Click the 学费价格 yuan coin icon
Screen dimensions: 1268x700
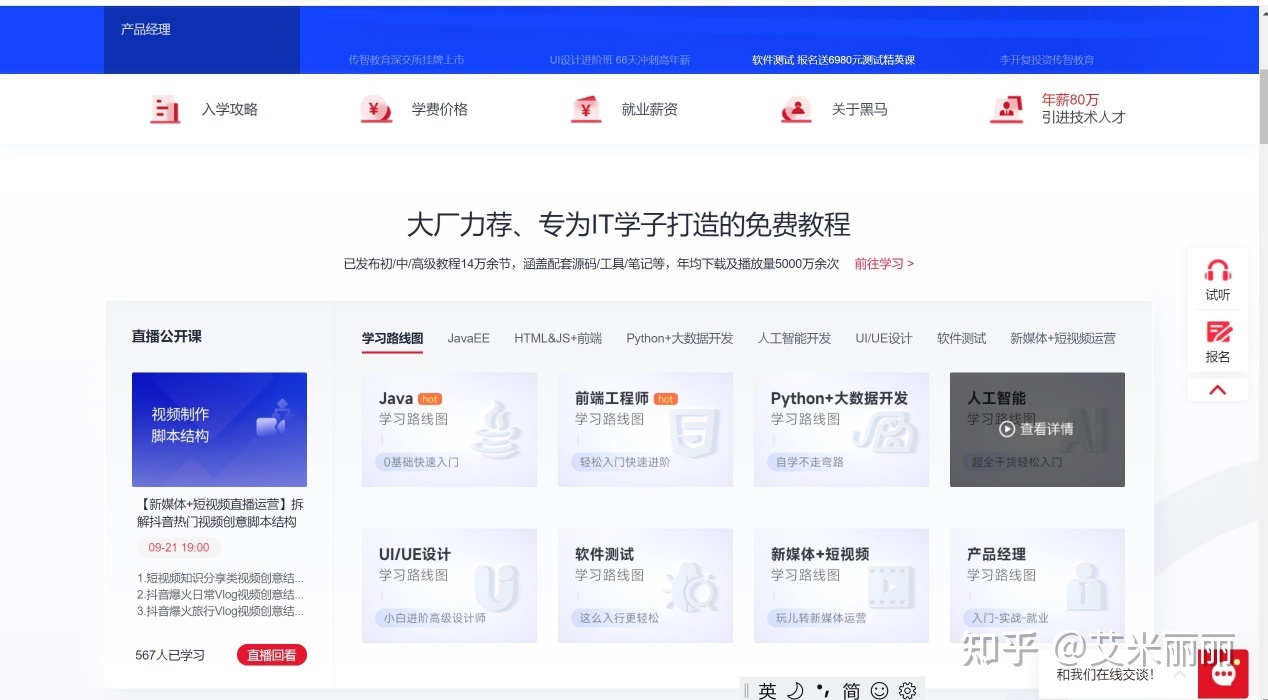(x=375, y=108)
